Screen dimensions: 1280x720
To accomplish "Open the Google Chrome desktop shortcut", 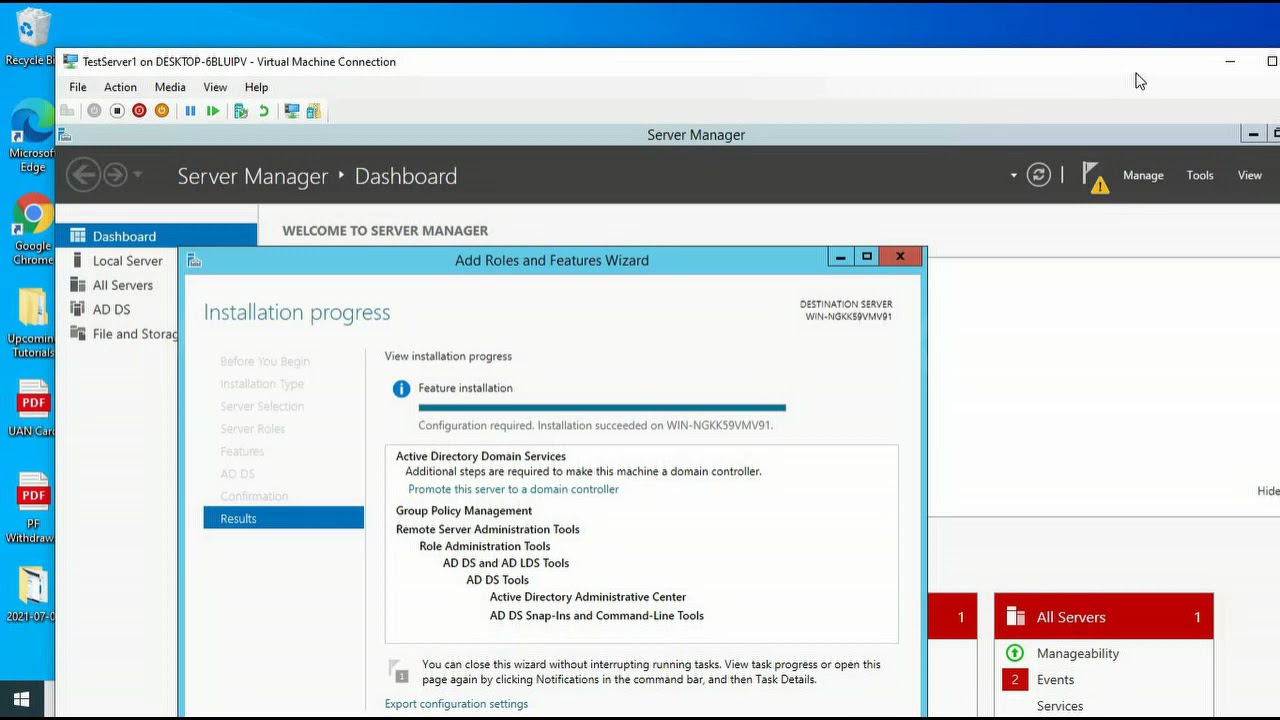I will (x=32, y=231).
